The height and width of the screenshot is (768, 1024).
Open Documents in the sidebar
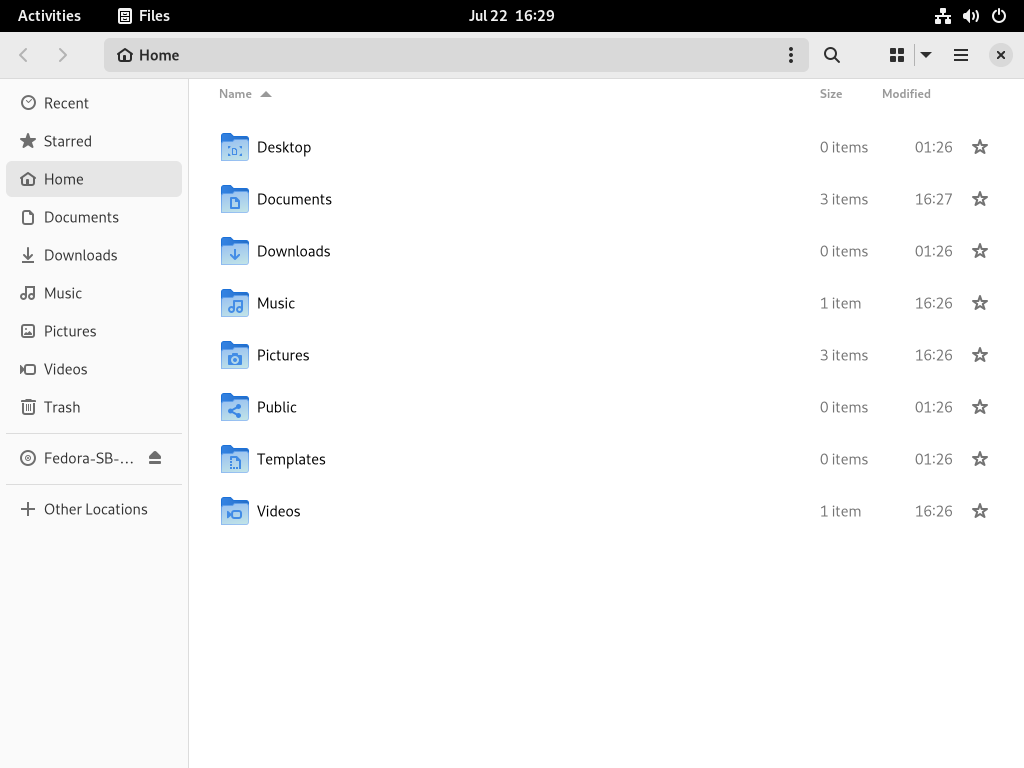point(94,217)
